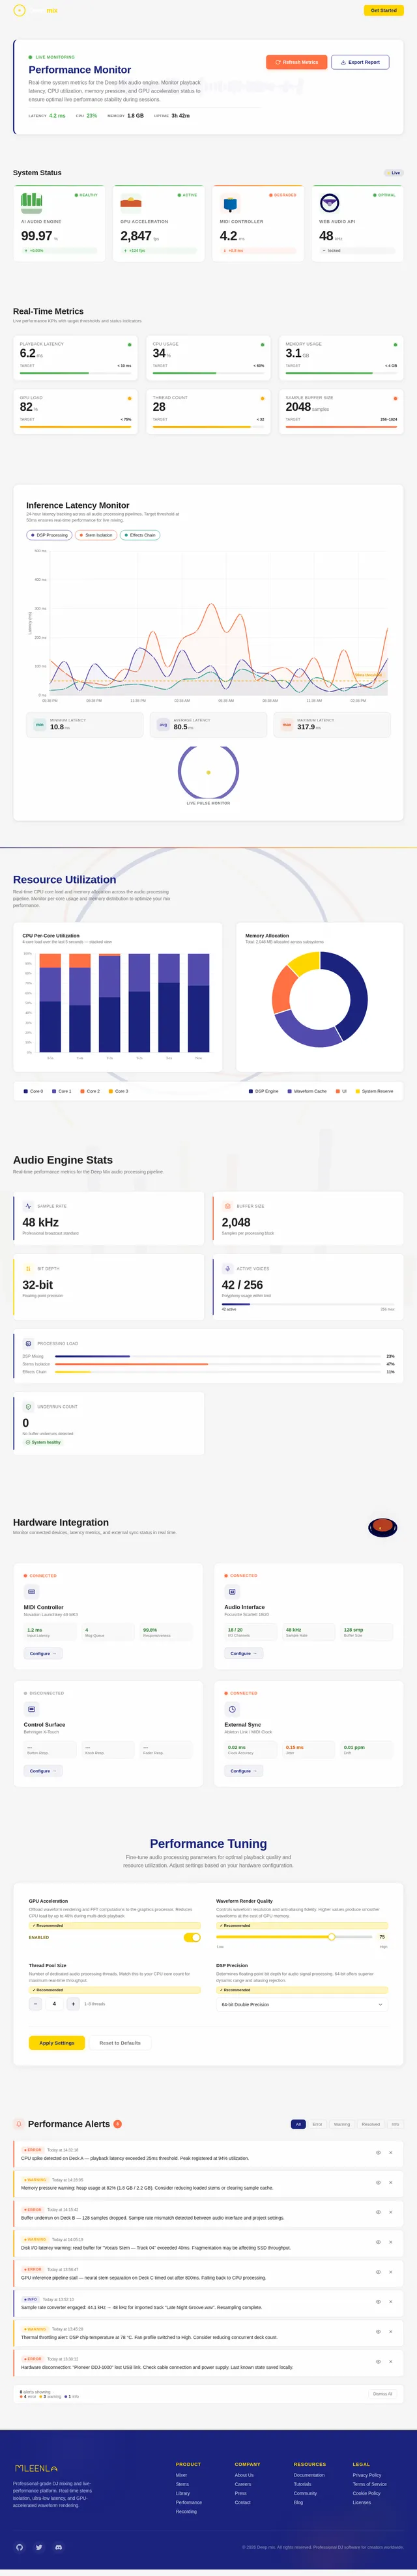Image resolution: width=417 pixels, height=2576 pixels.
Task: Open Privacy Policy footer link
Action: click(x=367, y=2475)
